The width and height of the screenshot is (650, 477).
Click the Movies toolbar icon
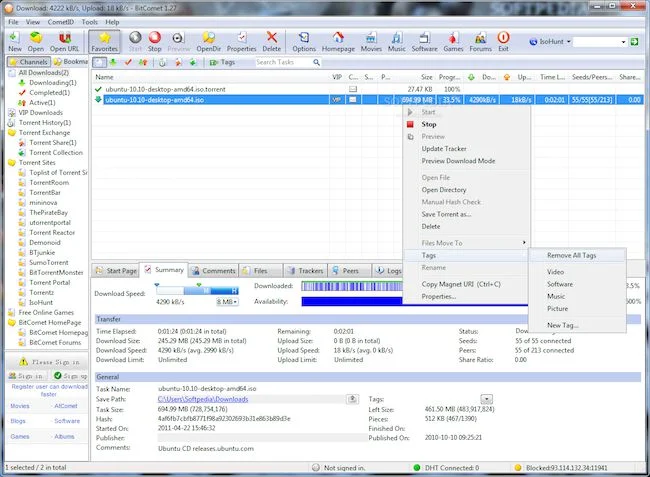371,42
